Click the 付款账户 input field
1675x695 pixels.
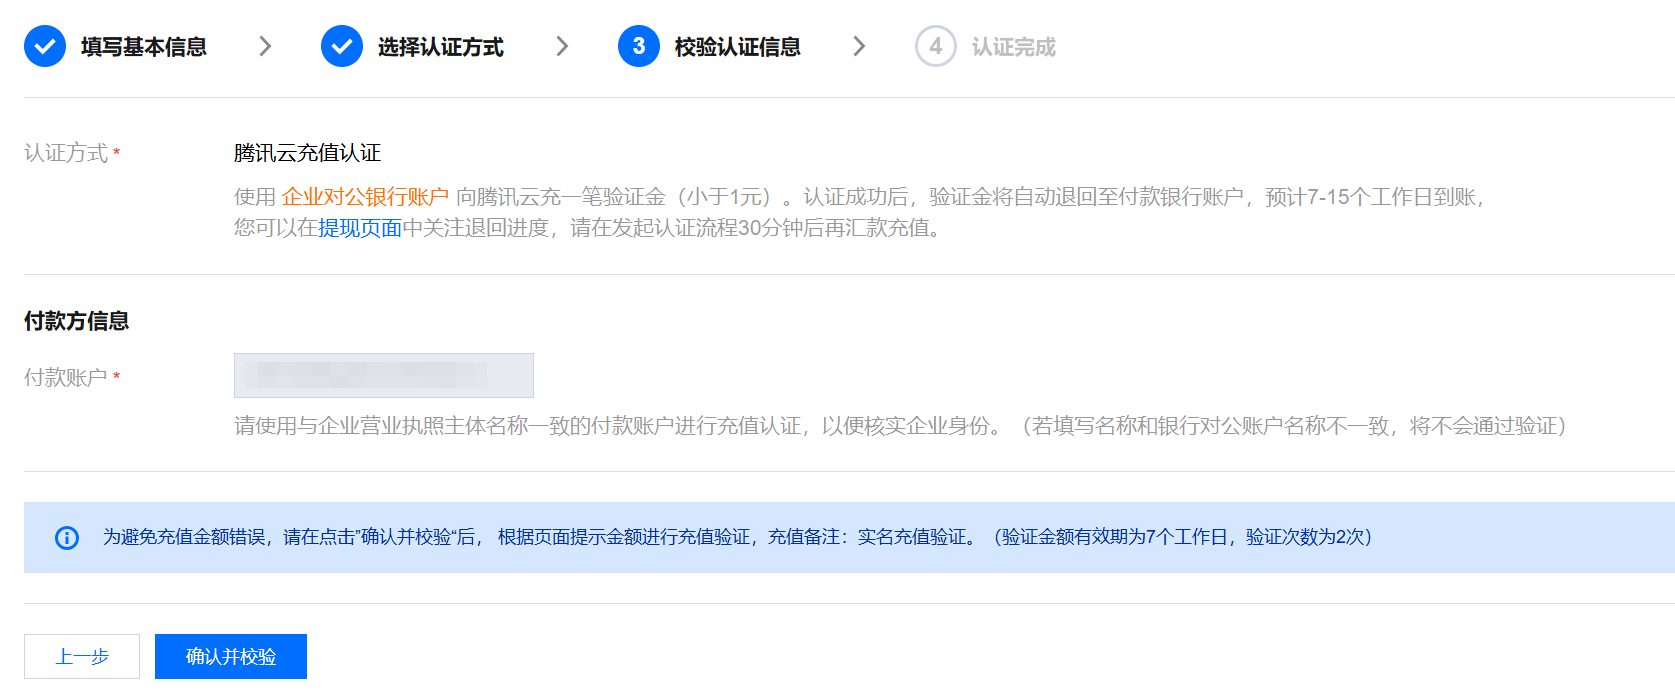pos(384,375)
